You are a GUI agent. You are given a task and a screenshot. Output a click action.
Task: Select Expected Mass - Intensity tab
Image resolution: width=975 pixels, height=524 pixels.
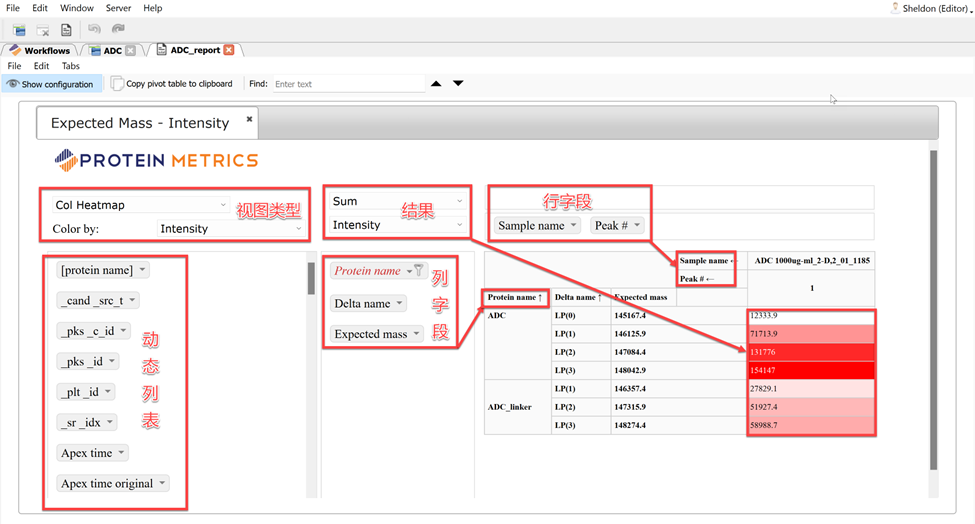click(140, 123)
